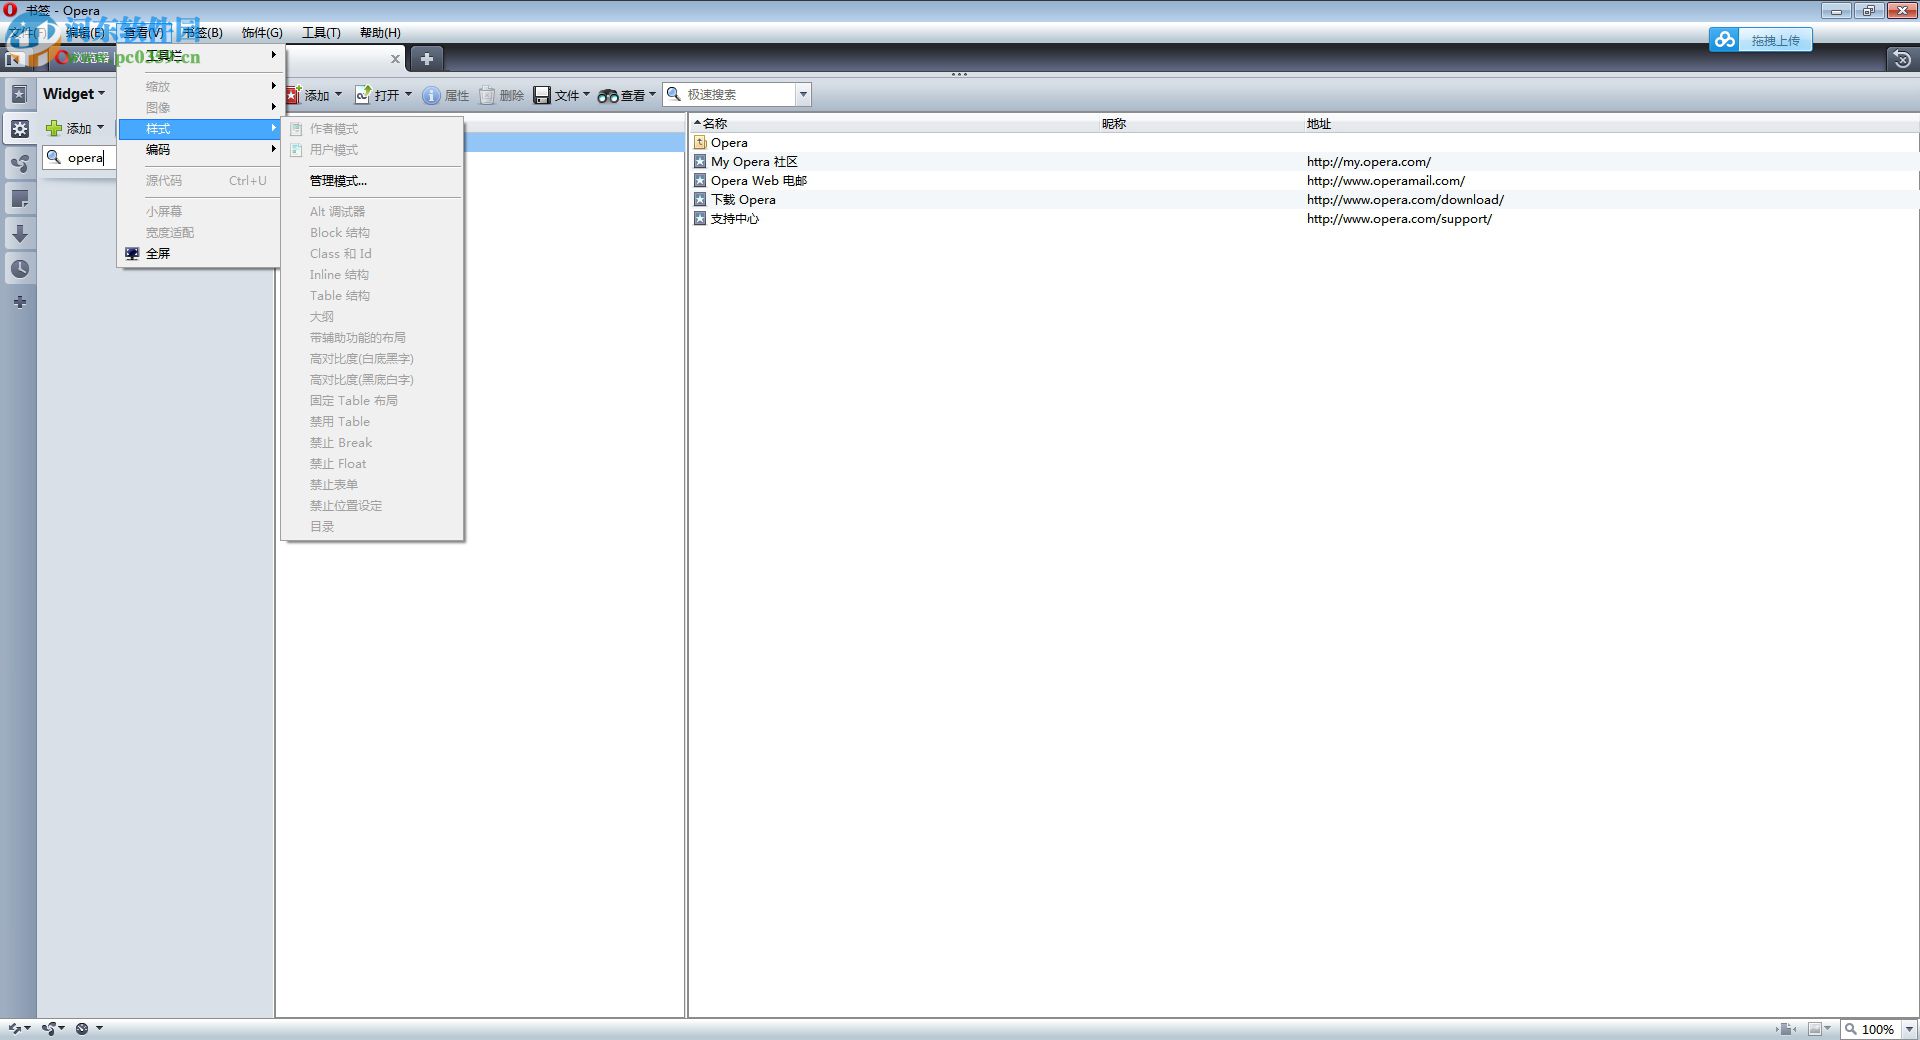Open the Downloads arrow icon in sidebar
Screen dimensions: 1920x1040
(x=19, y=233)
